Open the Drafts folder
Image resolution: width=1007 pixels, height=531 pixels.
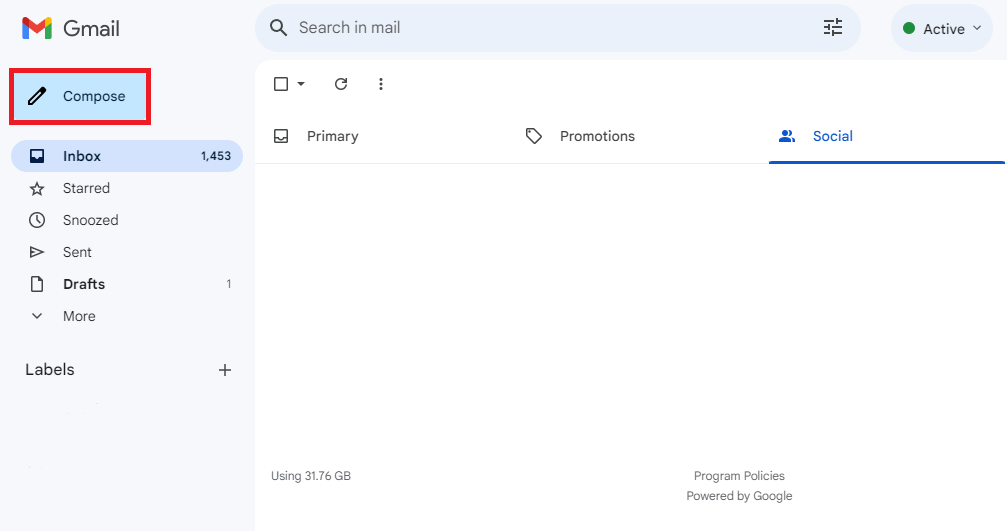point(127,284)
